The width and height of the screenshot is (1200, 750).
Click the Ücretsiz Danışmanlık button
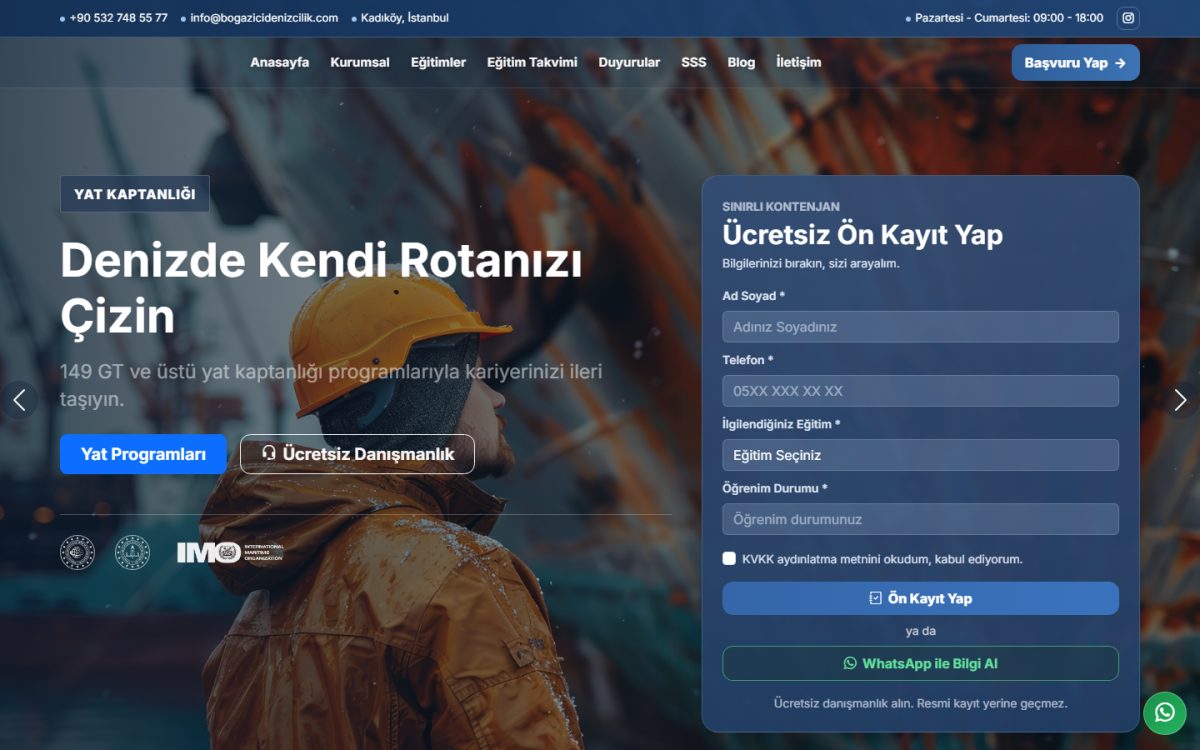click(x=357, y=454)
